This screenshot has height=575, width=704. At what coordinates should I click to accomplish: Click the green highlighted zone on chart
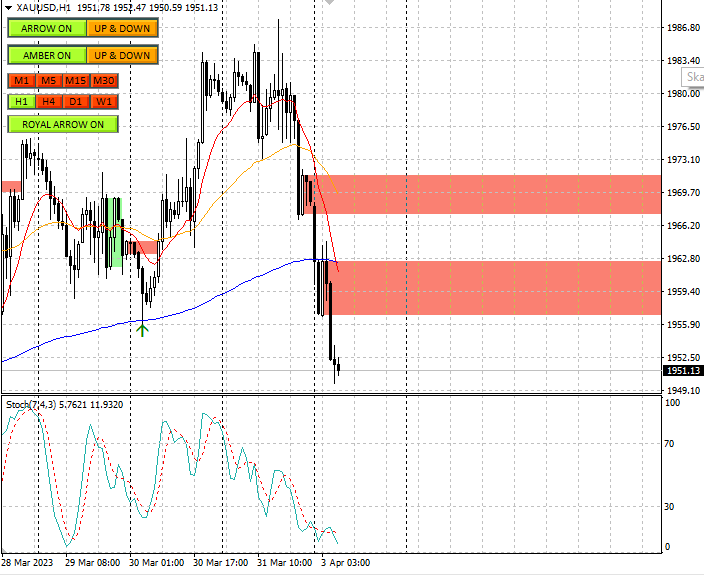[114, 232]
